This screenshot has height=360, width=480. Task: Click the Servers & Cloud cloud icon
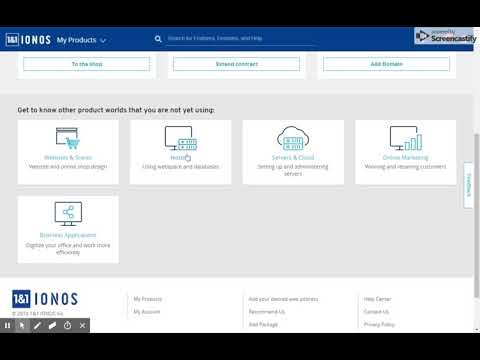pos(293,138)
